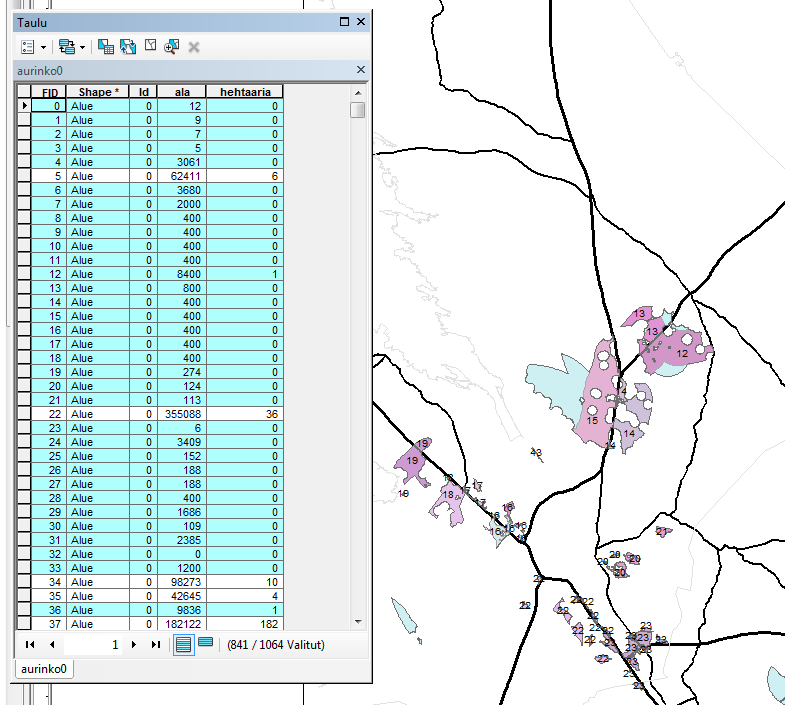Click the Delete Selected icon

tap(194, 47)
